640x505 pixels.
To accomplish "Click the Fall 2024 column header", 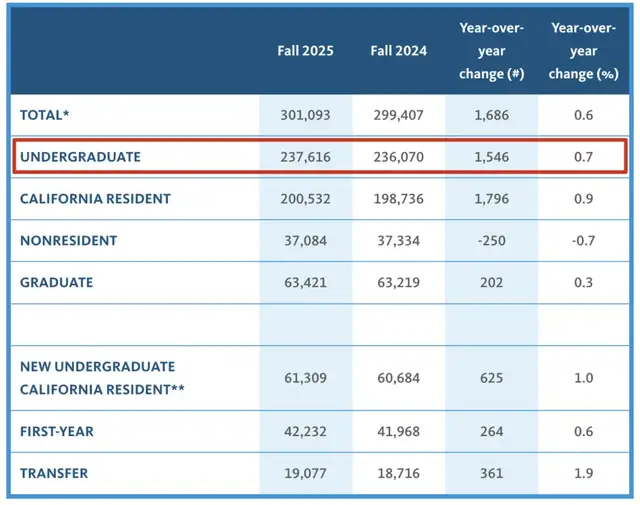I will coord(397,50).
